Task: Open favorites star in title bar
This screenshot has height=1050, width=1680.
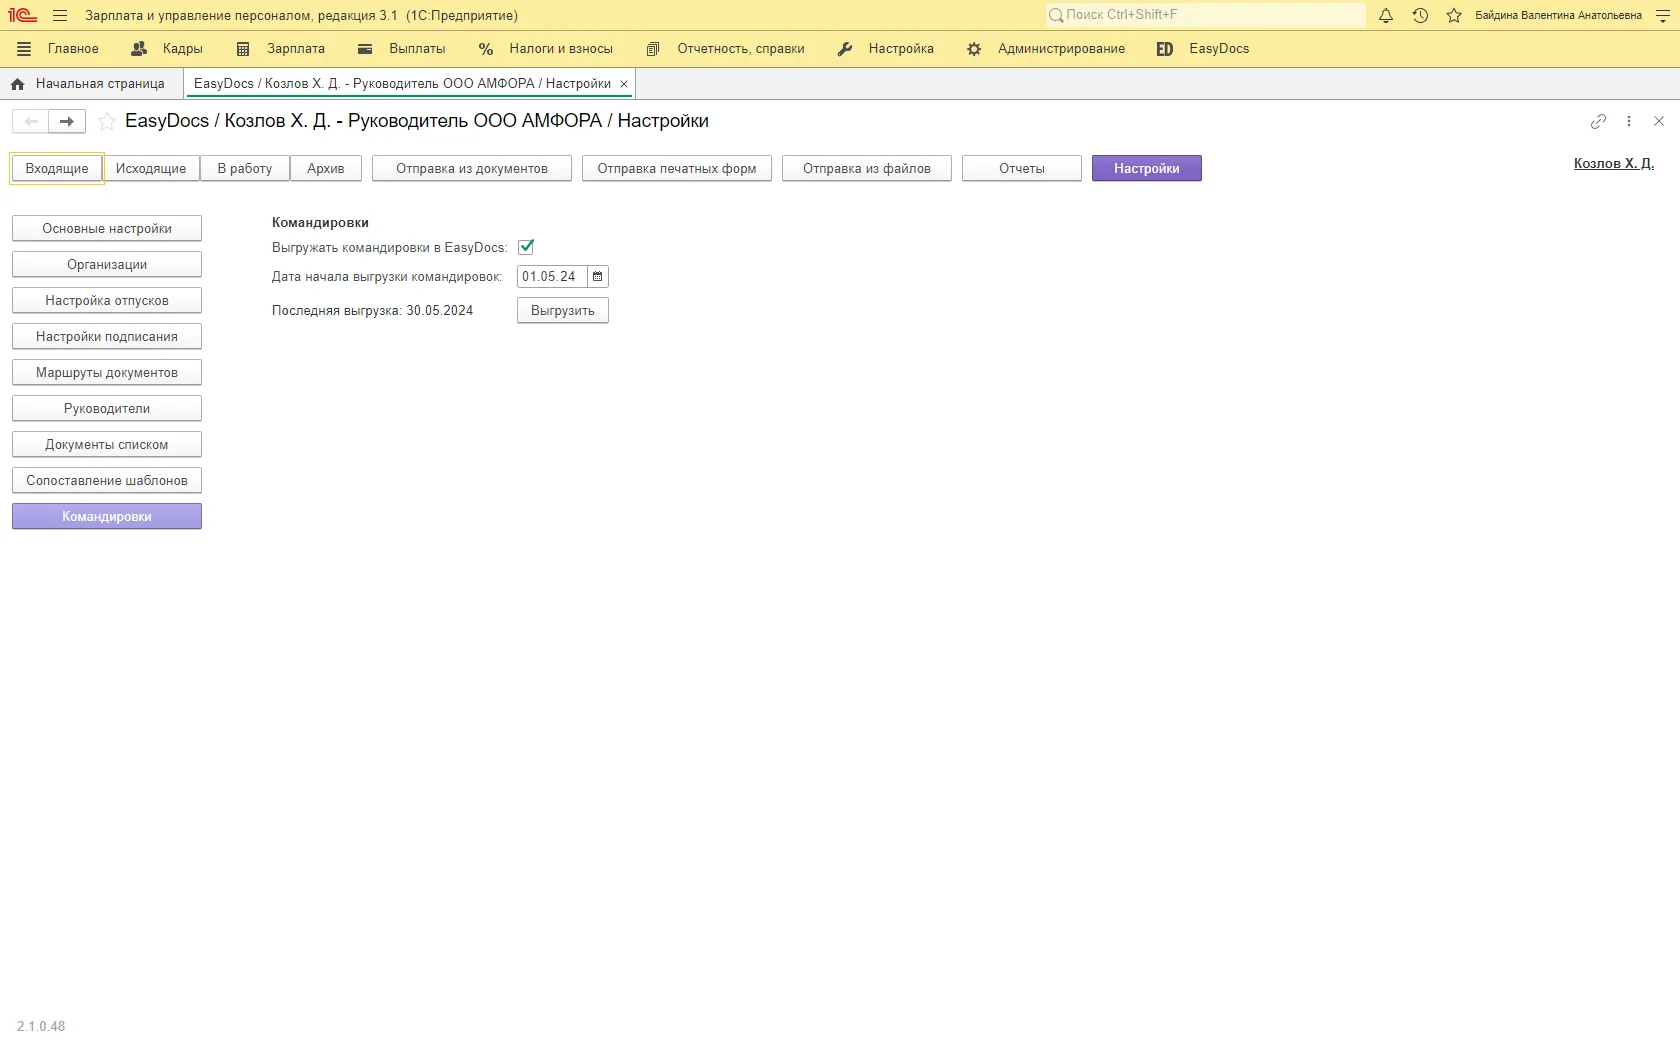Action: (x=1454, y=16)
